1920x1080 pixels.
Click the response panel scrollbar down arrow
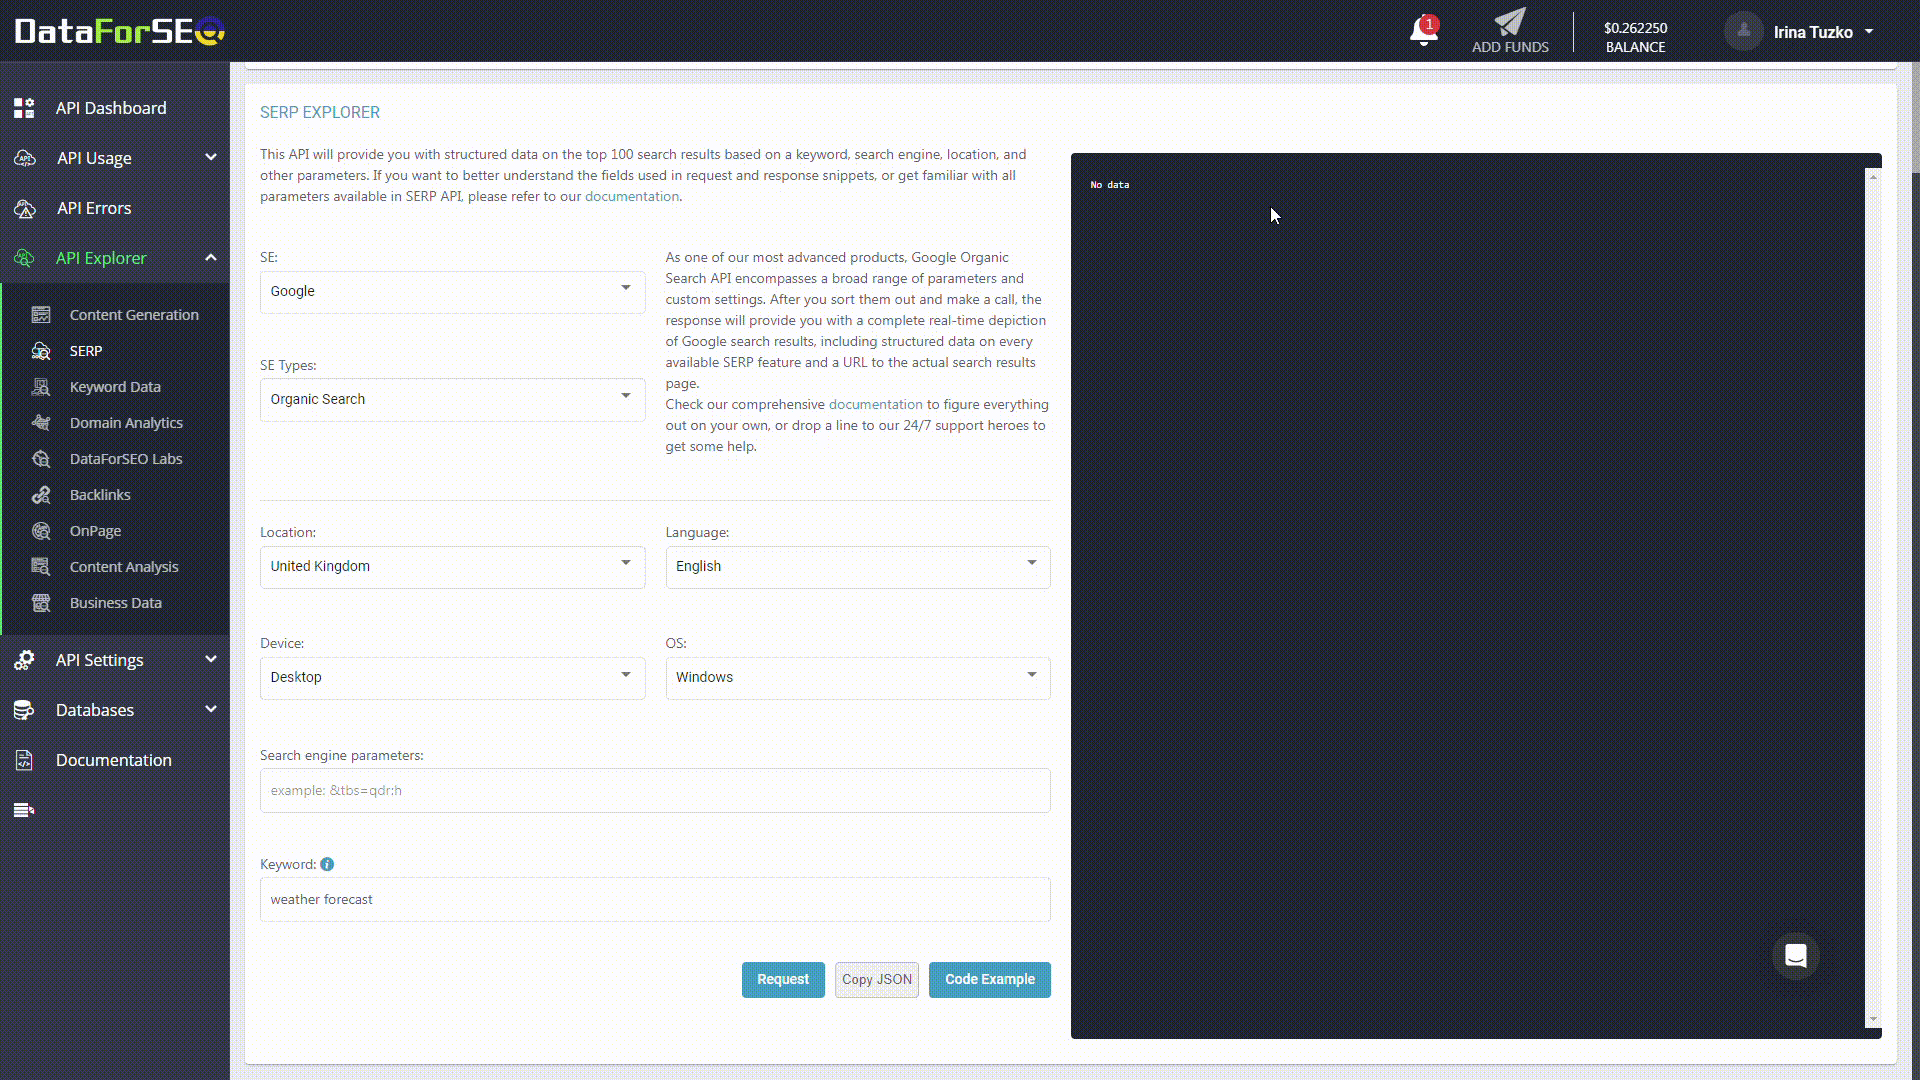(1873, 1019)
